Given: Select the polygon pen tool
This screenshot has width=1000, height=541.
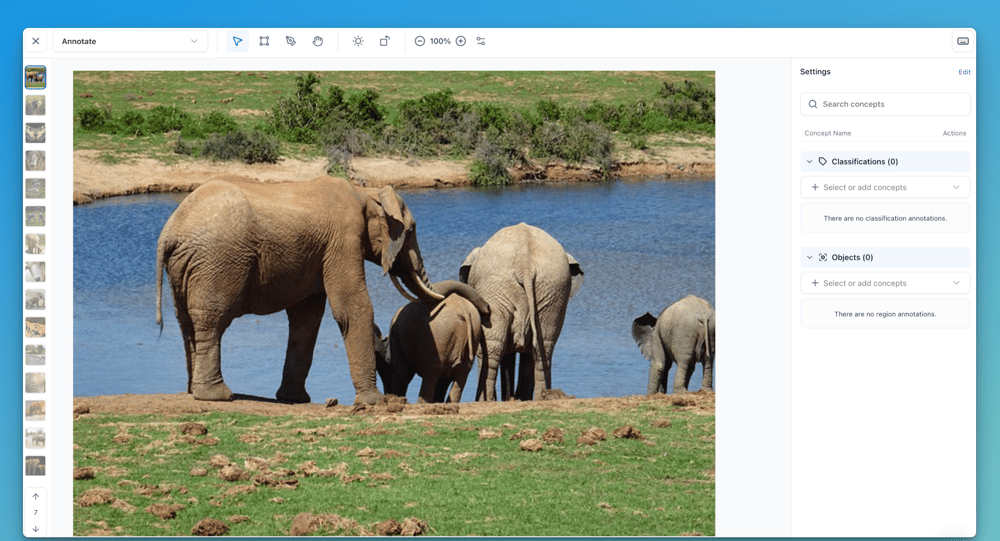Looking at the screenshot, I should point(291,41).
